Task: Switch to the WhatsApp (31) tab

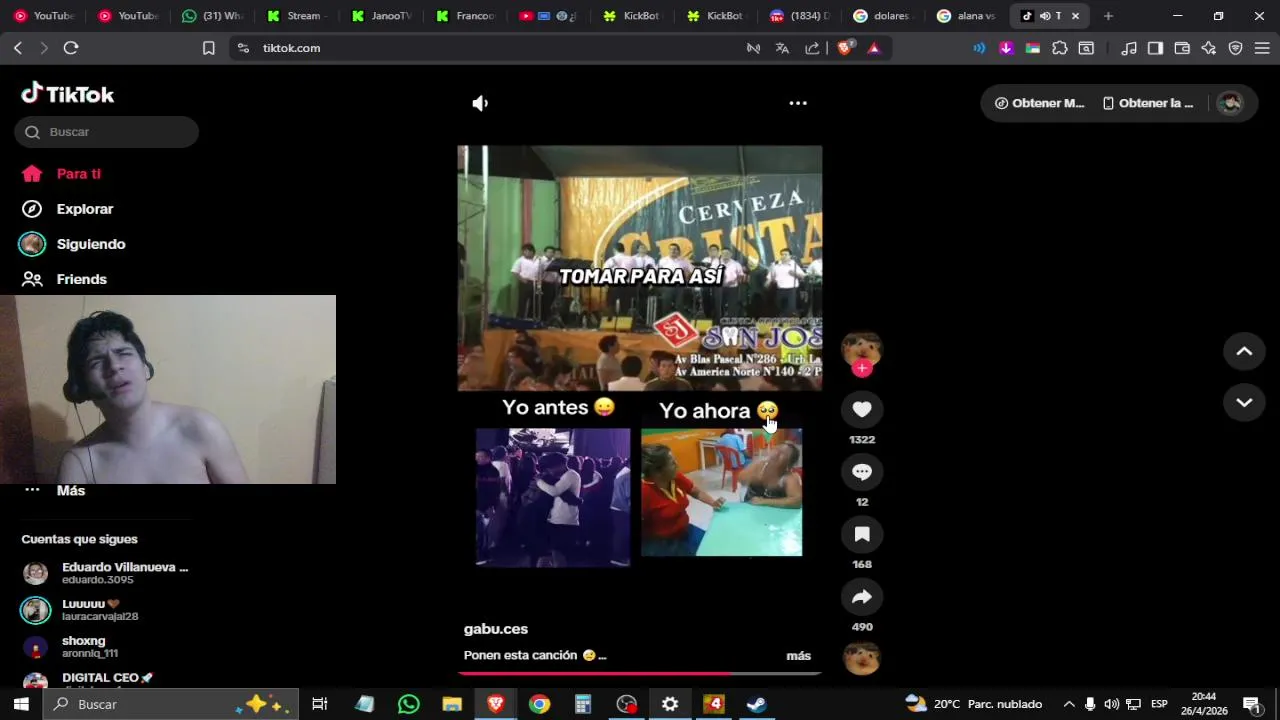Action: [212, 16]
